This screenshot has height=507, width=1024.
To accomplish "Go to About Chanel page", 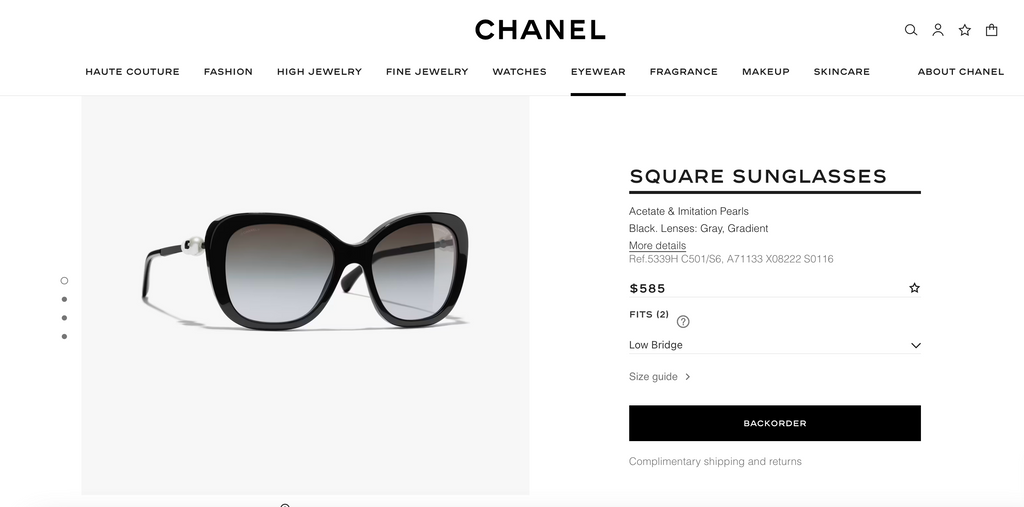I will [x=960, y=72].
